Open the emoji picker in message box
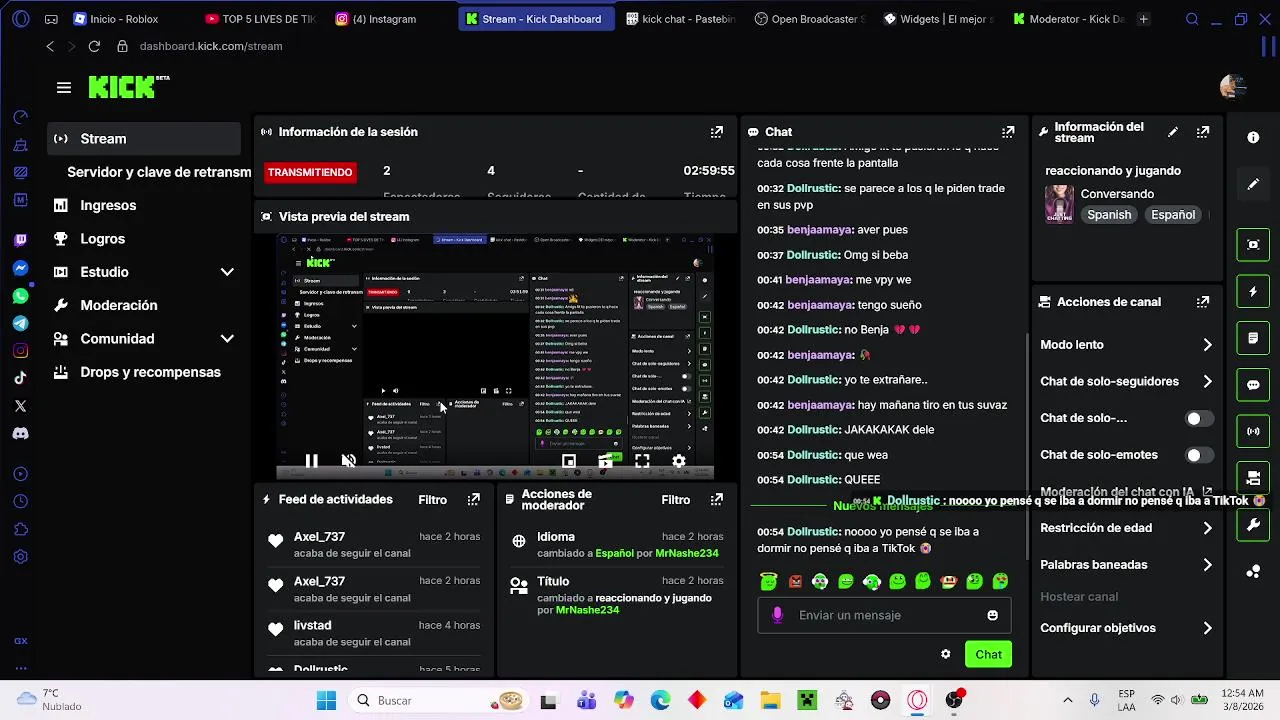 [x=992, y=615]
